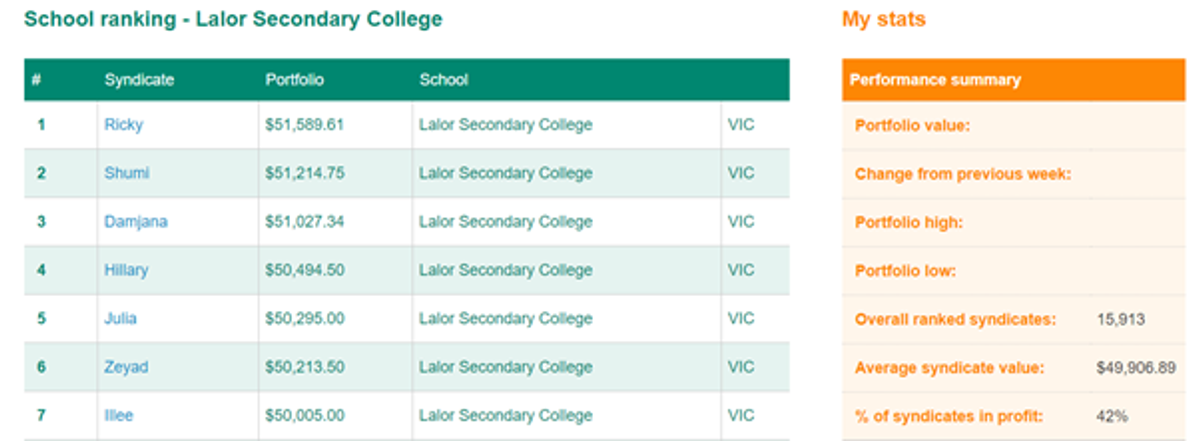Screen dimensions: 1200x441
Task: Select the My stats heading
Action: click(884, 19)
